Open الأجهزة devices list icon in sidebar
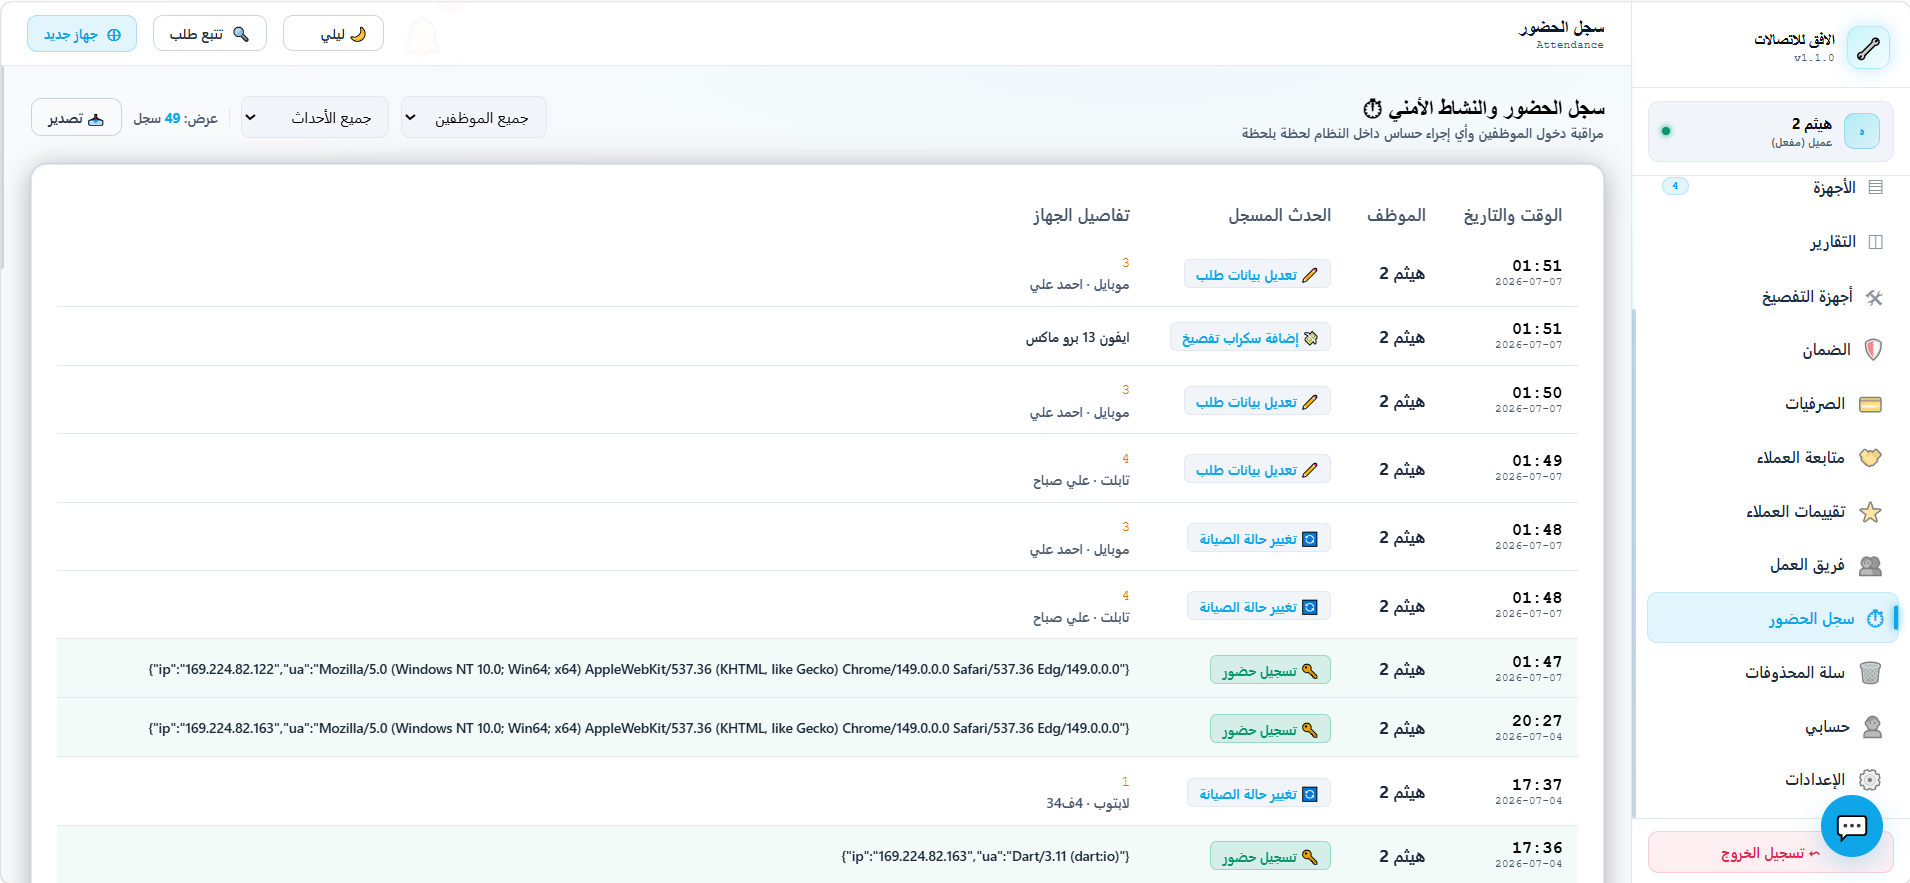 pos(1875,187)
